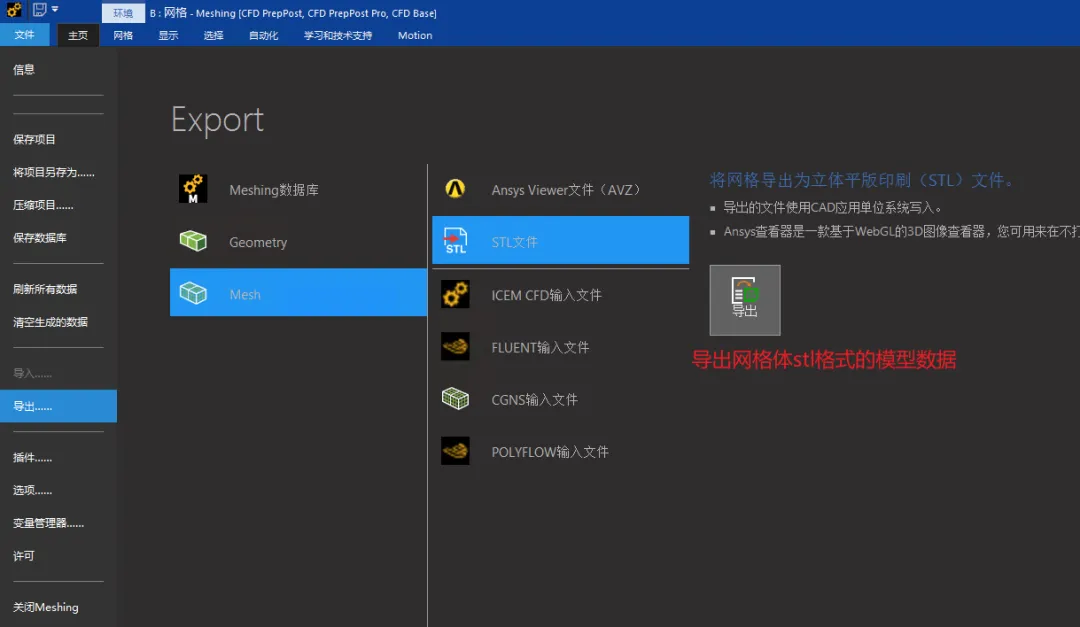Click the Mesh cube icon
The width and height of the screenshot is (1080, 627).
pos(193,293)
